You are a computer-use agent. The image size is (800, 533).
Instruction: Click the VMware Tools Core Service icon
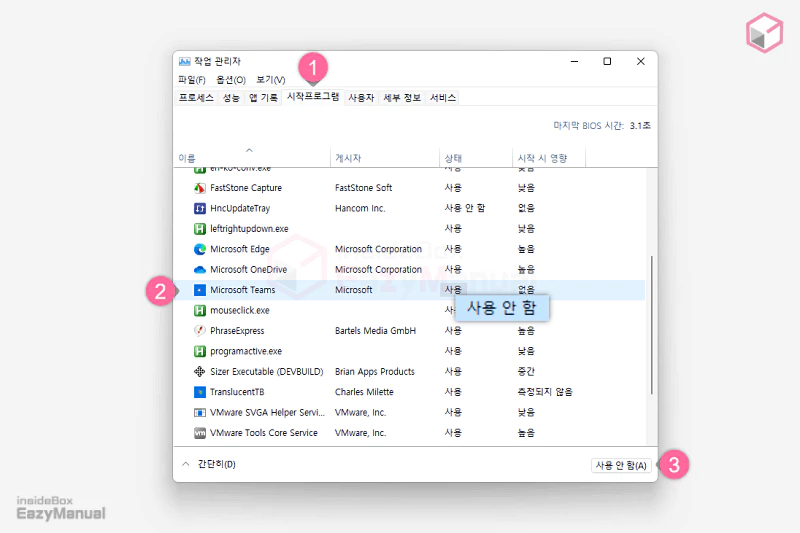click(199, 433)
